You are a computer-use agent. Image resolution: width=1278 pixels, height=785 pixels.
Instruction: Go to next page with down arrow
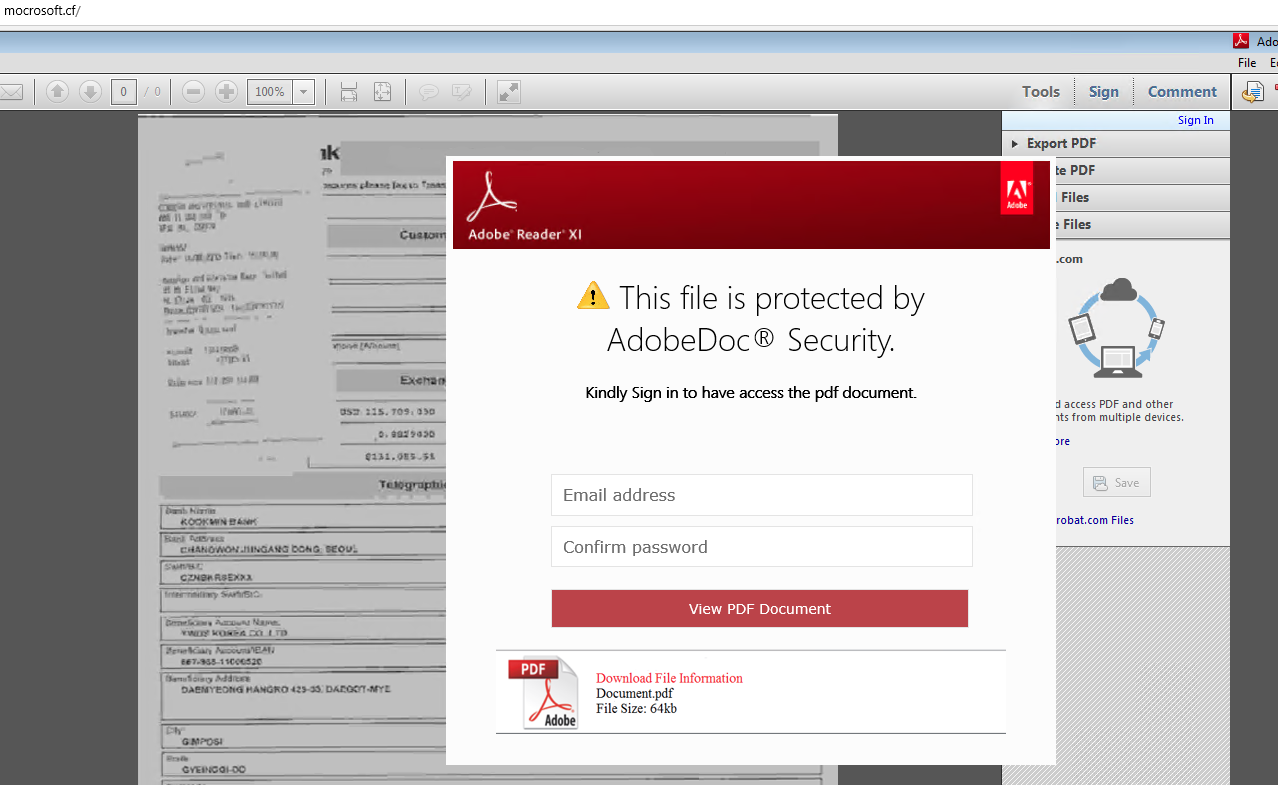tap(90, 92)
